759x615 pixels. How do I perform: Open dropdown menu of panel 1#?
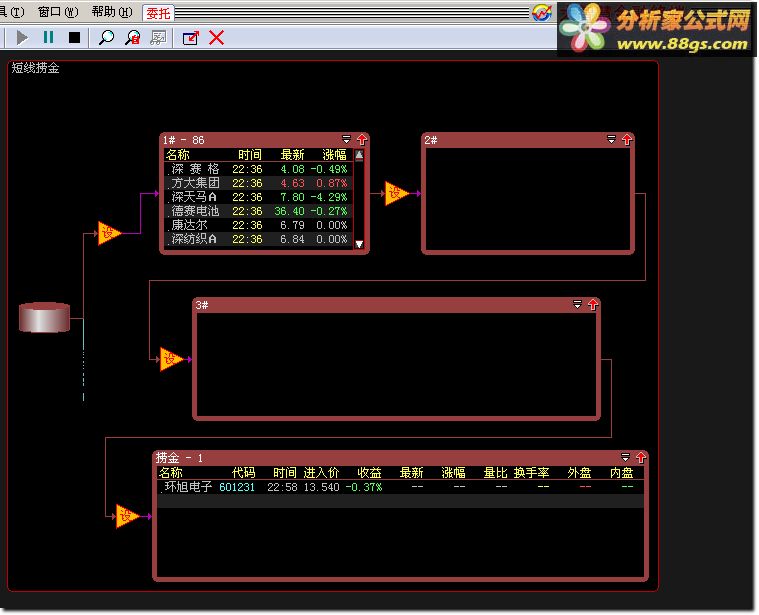pyautogui.click(x=346, y=139)
